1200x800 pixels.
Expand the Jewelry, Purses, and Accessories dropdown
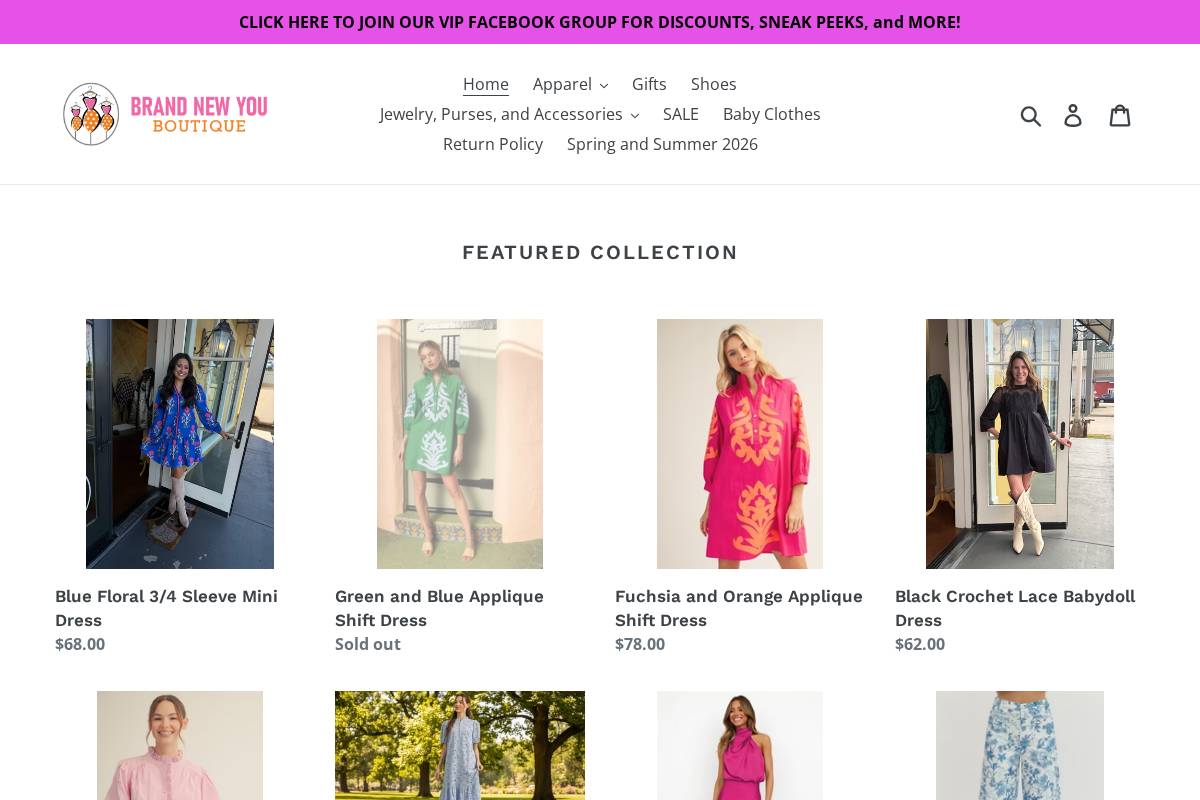pos(509,114)
